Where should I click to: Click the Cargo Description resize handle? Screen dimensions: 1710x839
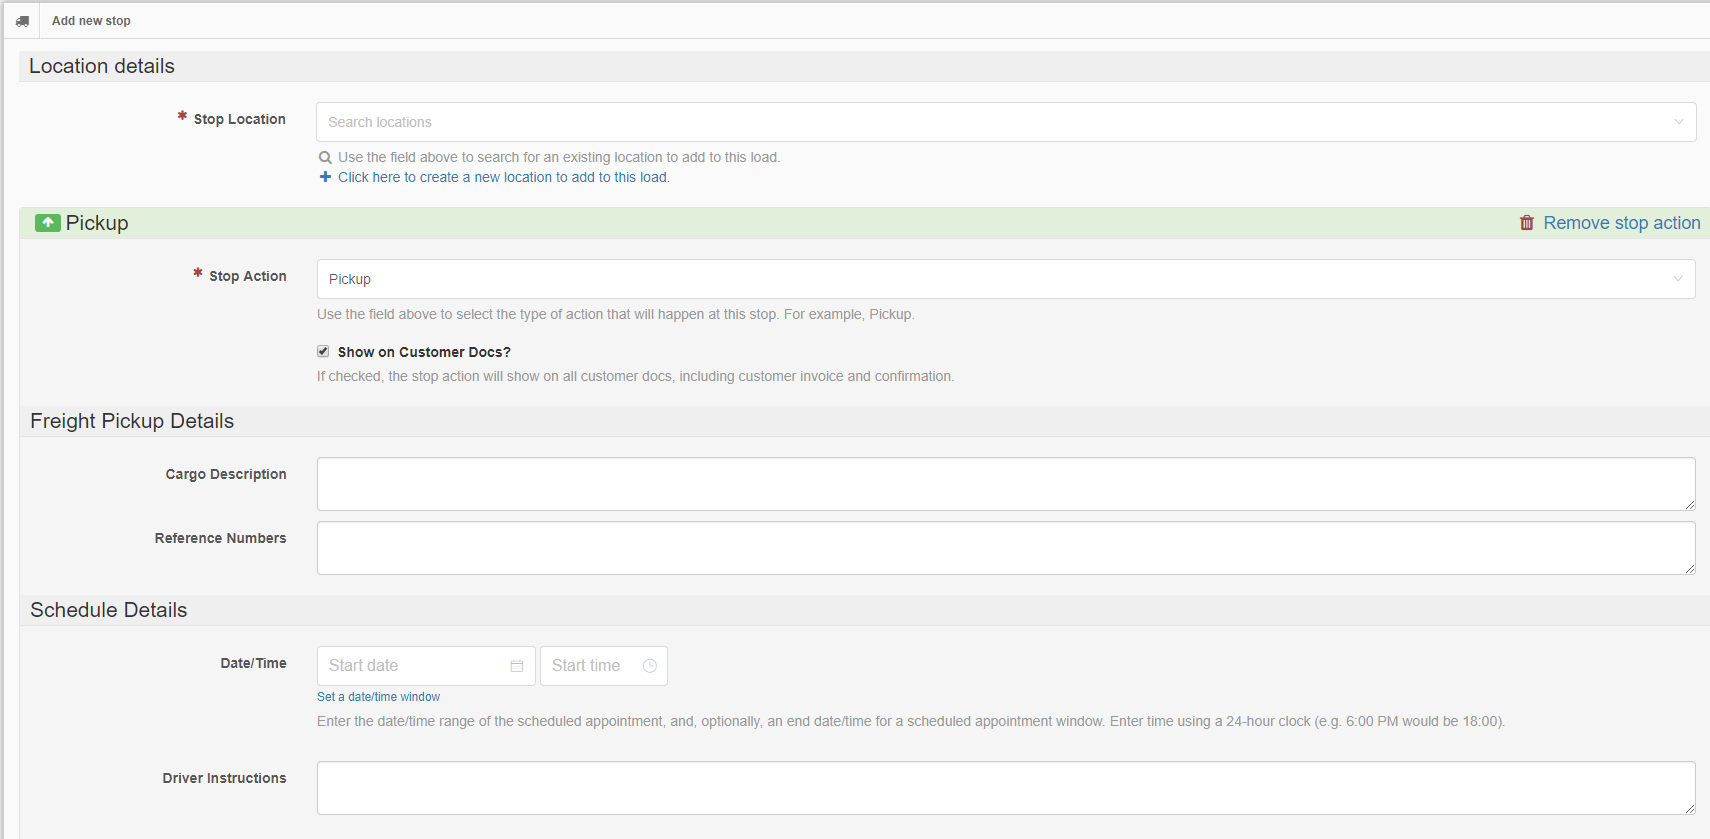pos(1689,505)
